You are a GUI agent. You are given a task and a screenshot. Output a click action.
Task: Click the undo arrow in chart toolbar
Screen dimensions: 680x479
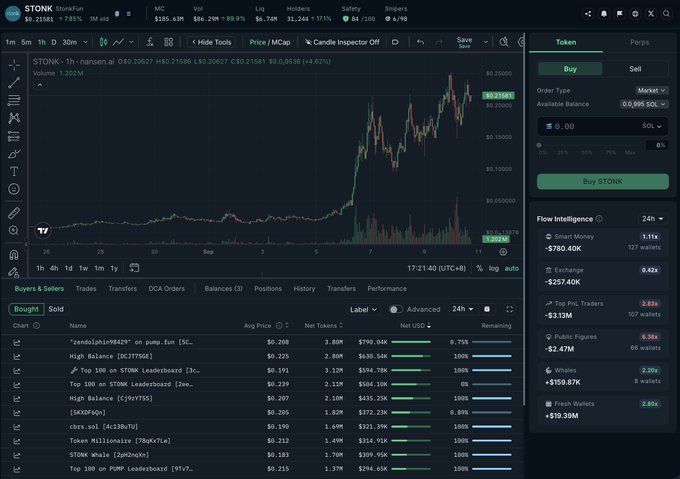(420, 42)
